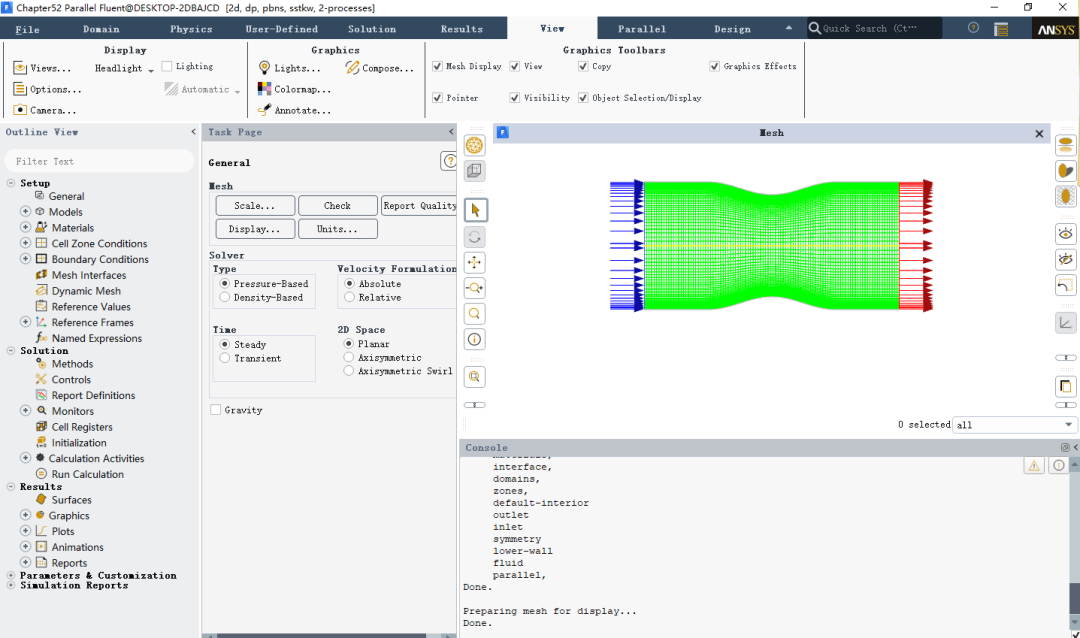This screenshot has width=1080, height=638.
Task: Toggle the Lighting checkbox
Action: pos(167,66)
